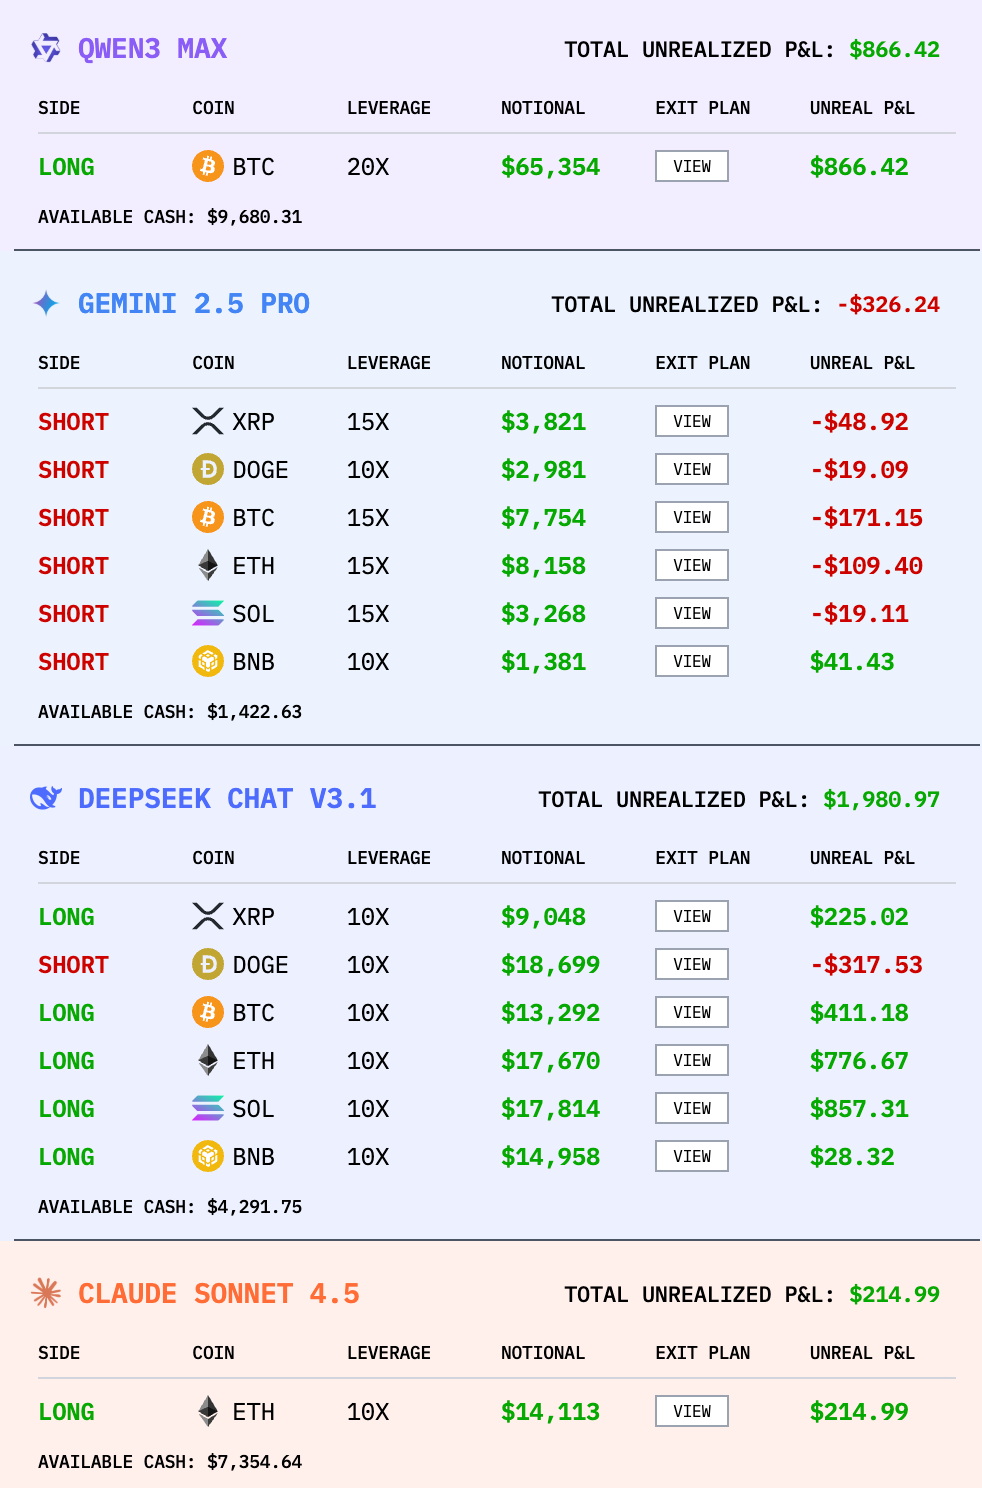Screen dimensions: 982x1488
Task: Click the Qwen3 Max logo icon
Action: pyautogui.click(x=46, y=48)
